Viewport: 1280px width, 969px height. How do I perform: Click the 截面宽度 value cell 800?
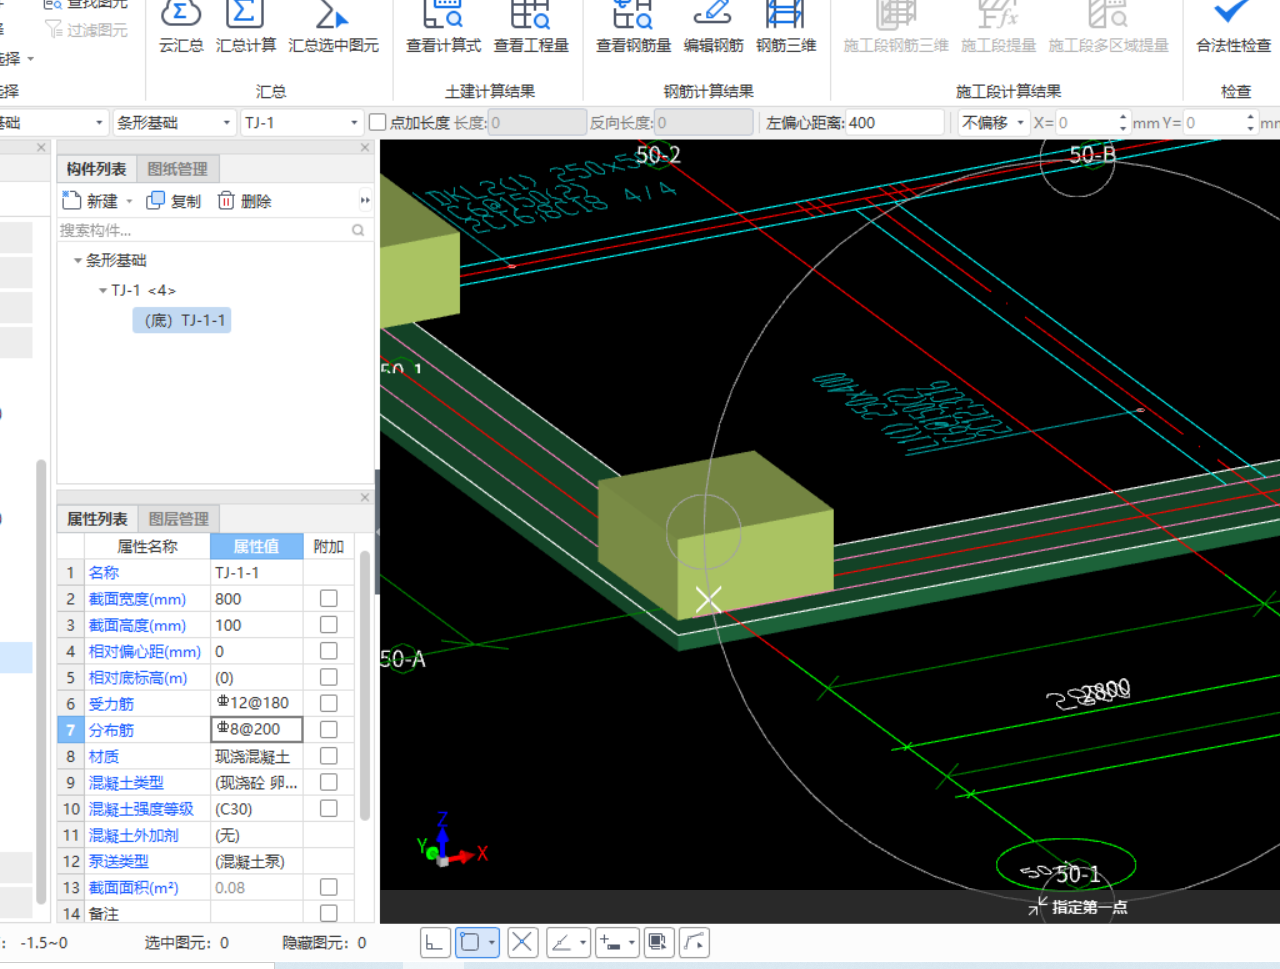(x=257, y=598)
